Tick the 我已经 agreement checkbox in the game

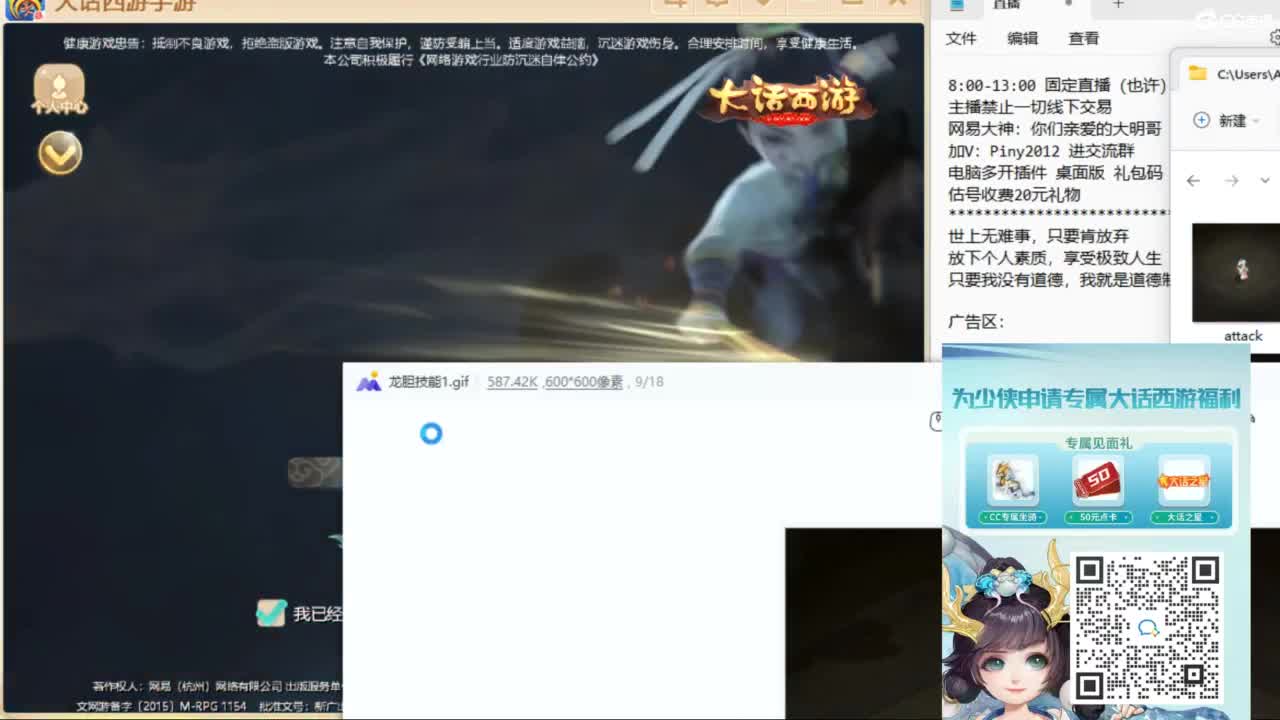271,613
